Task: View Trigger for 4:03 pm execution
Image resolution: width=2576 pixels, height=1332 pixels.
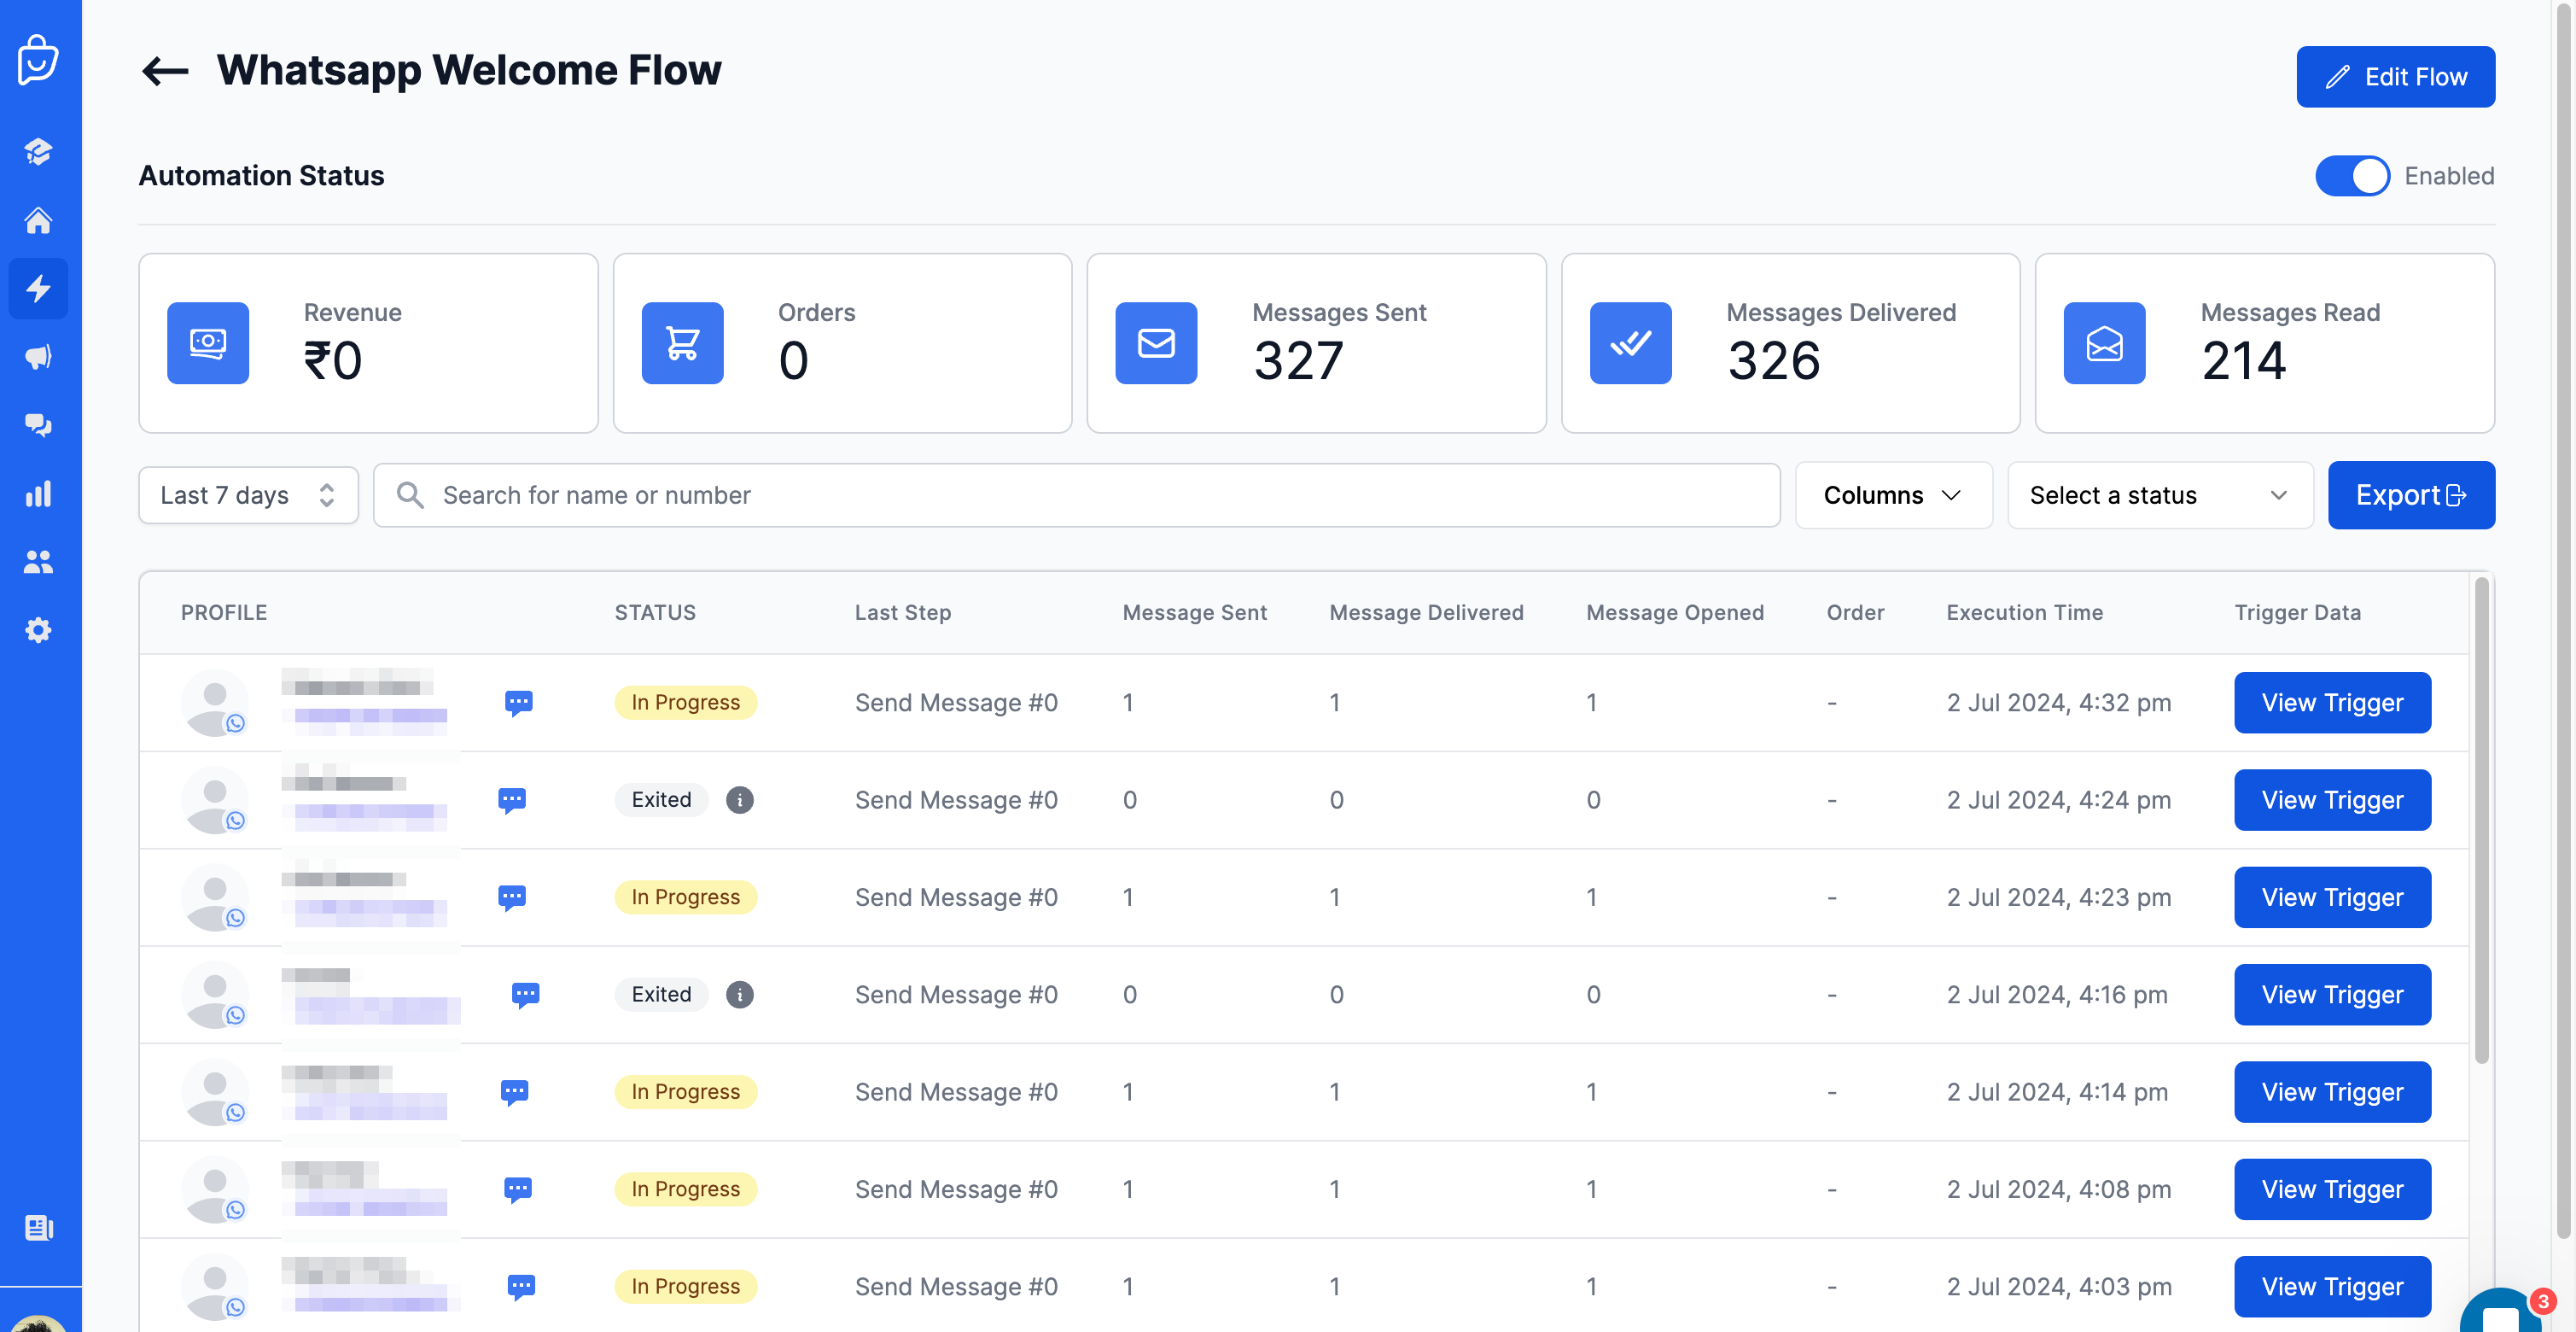Action: tap(2332, 1286)
